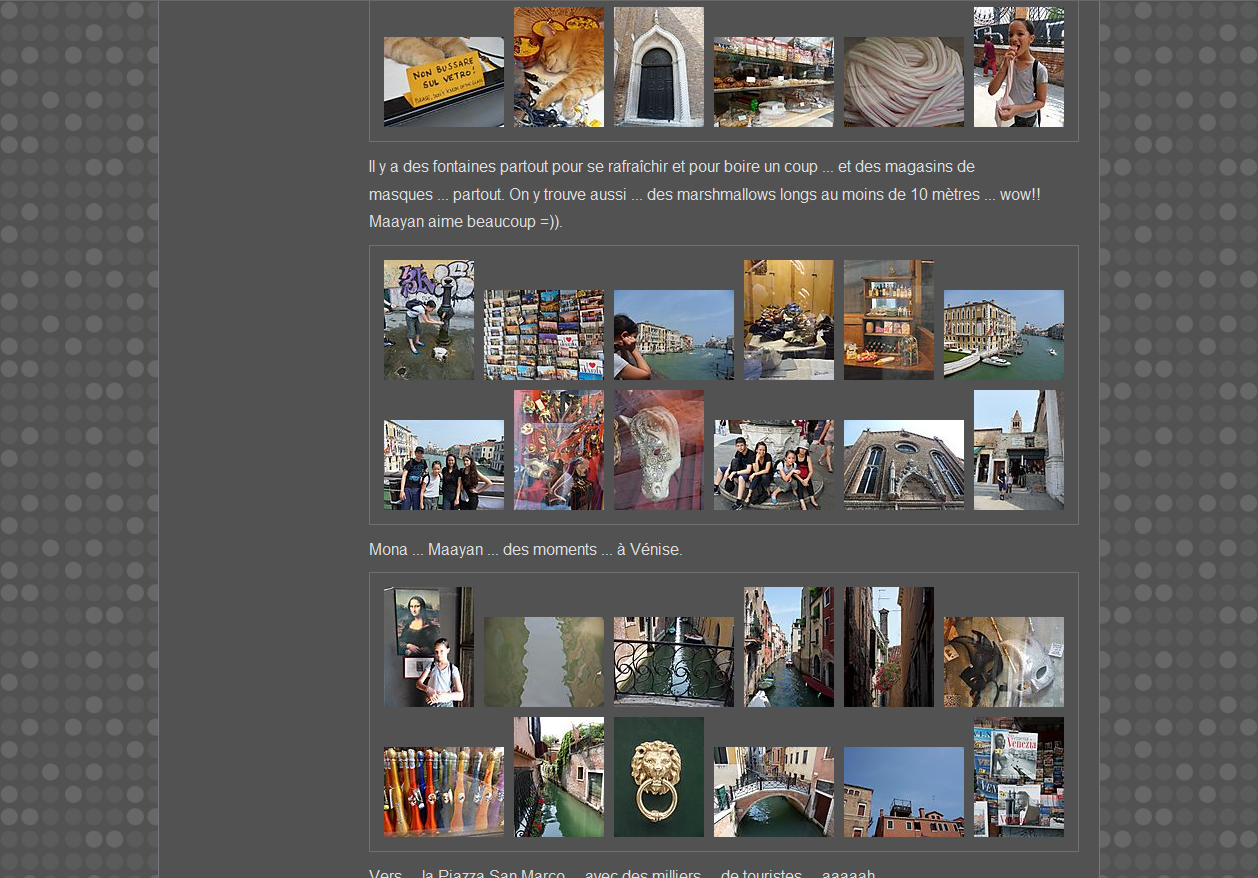
Task: Open the red carnival masks shop photo
Action: pos(558,450)
